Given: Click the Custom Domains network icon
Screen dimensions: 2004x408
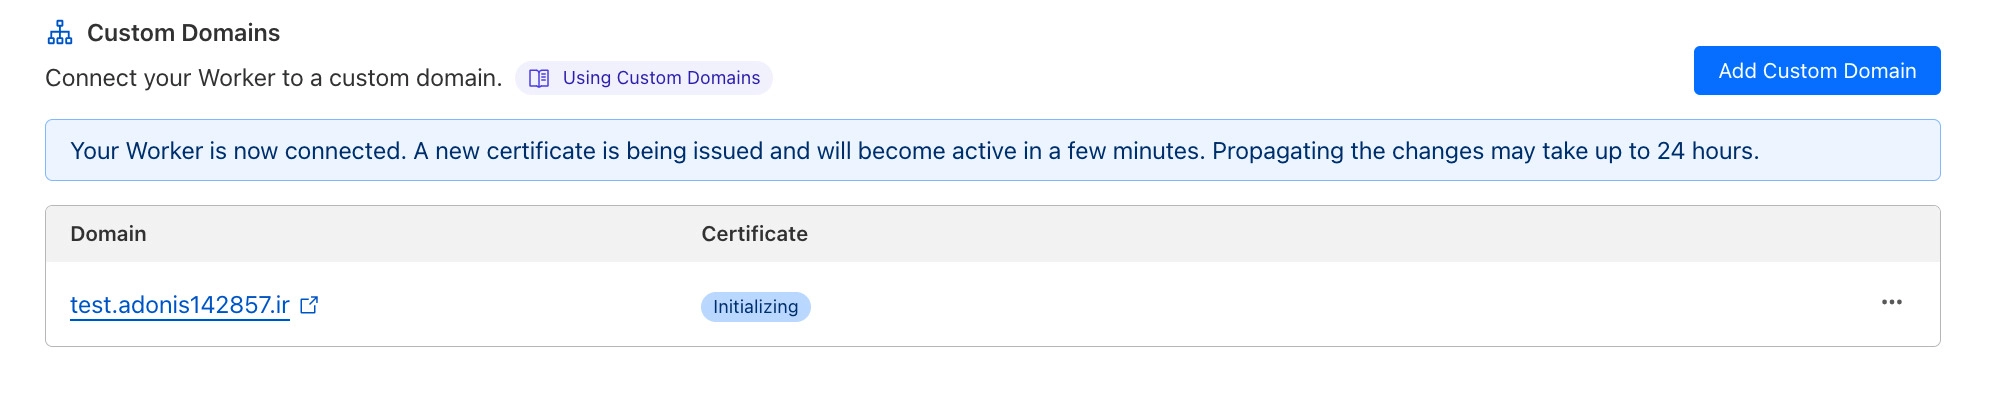Looking at the screenshot, I should pos(60,33).
